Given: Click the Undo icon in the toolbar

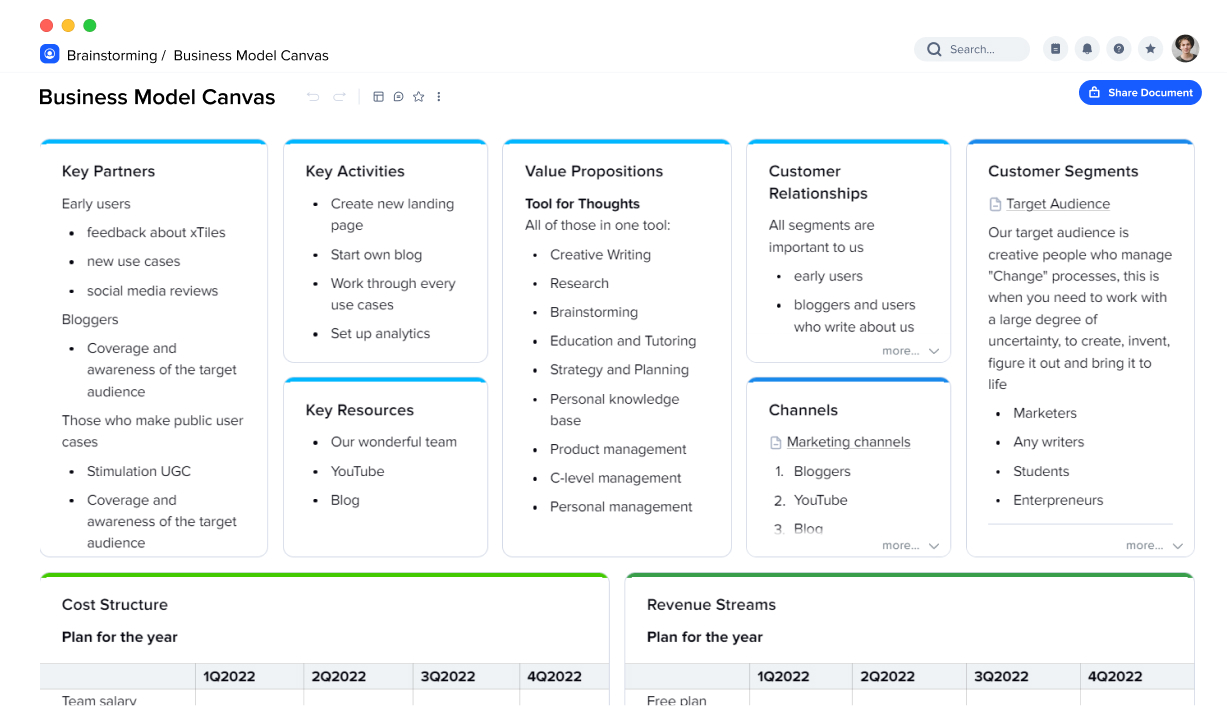Looking at the screenshot, I should click(x=312, y=96).
